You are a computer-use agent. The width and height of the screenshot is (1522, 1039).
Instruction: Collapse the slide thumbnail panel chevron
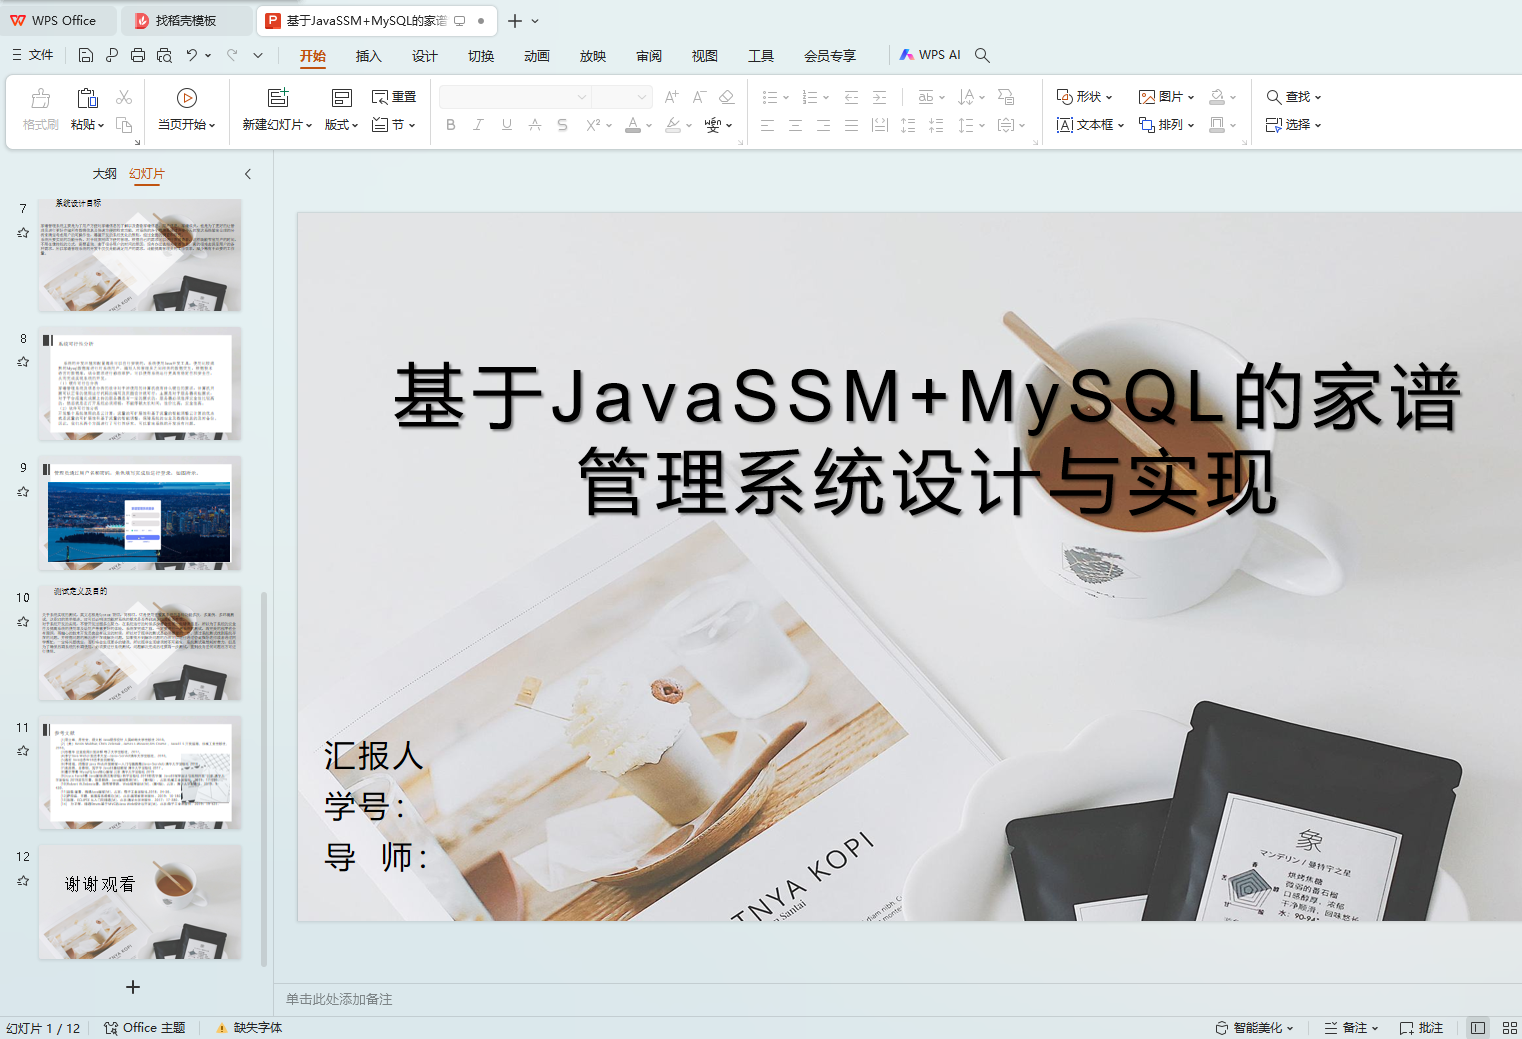coord(248,174)
